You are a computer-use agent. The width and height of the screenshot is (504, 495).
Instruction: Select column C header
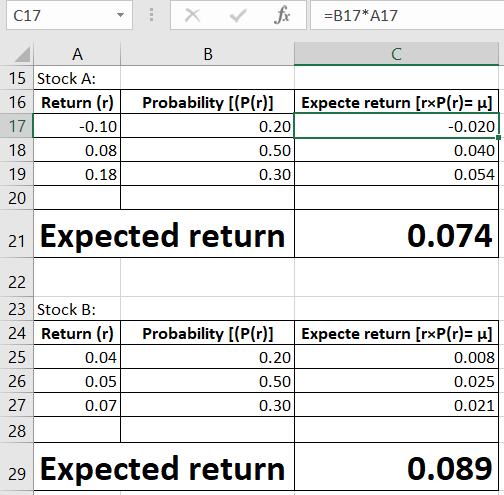pyautogui.click(x=396, y=54)
